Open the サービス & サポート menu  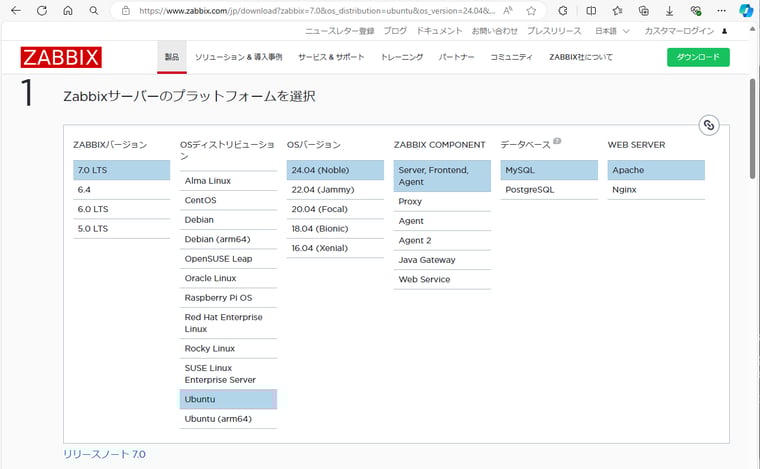331,57
